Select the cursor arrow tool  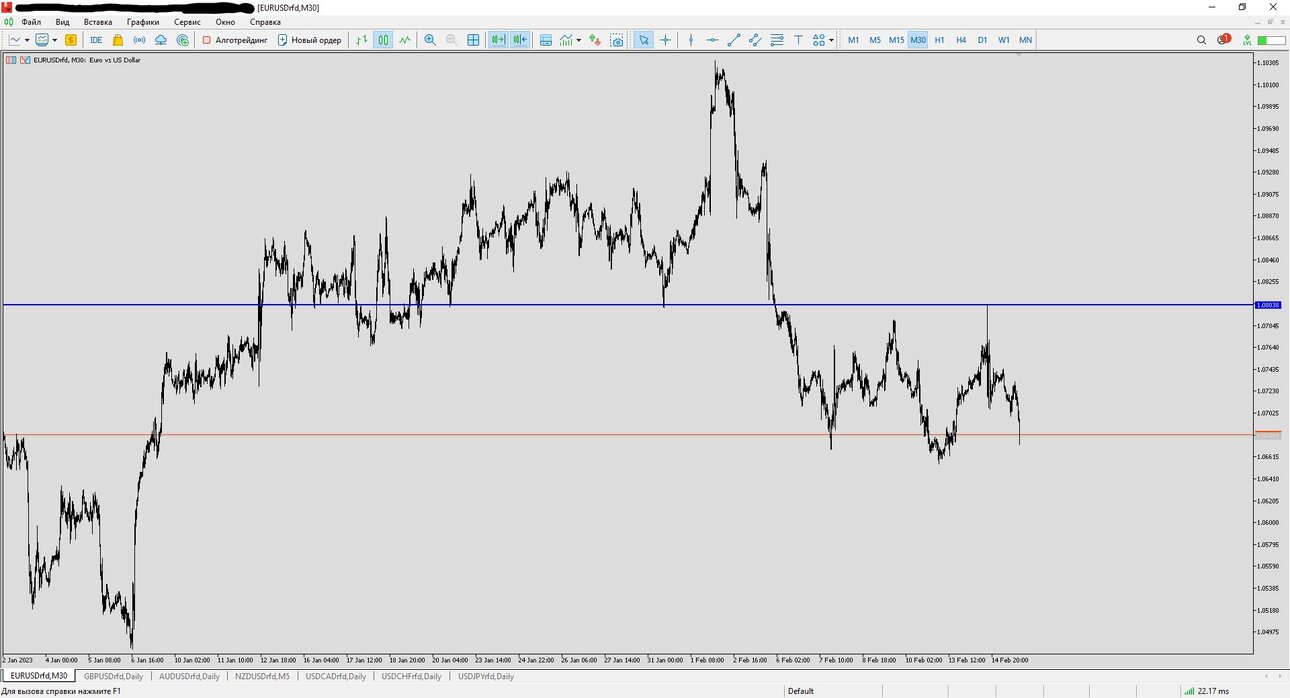tap(644, 40)
